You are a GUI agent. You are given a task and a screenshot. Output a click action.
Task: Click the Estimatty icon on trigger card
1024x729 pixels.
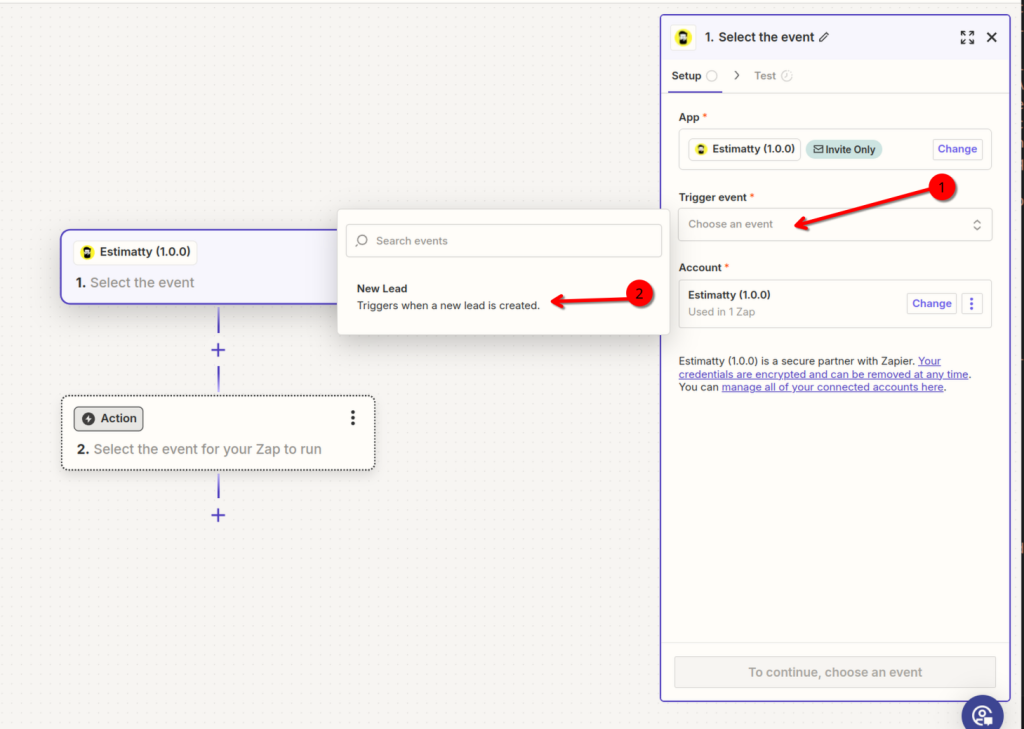click(x=87, y=252)
